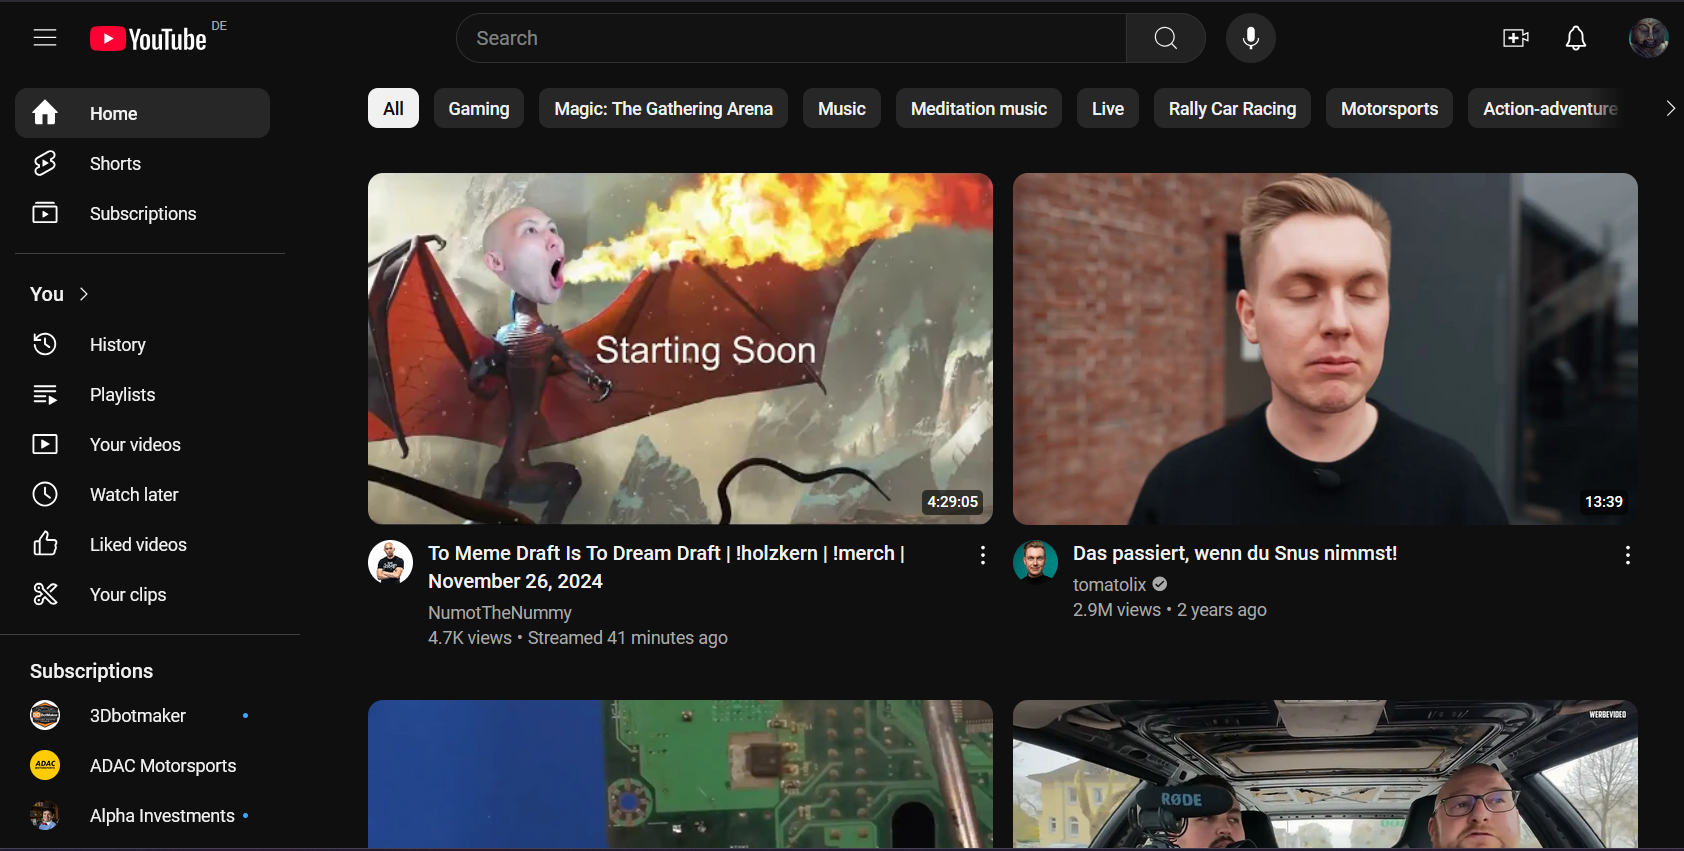The width and height of the screenshot is (1684, 851).
Task: Click the Search input field
Action: pos(792,38)
